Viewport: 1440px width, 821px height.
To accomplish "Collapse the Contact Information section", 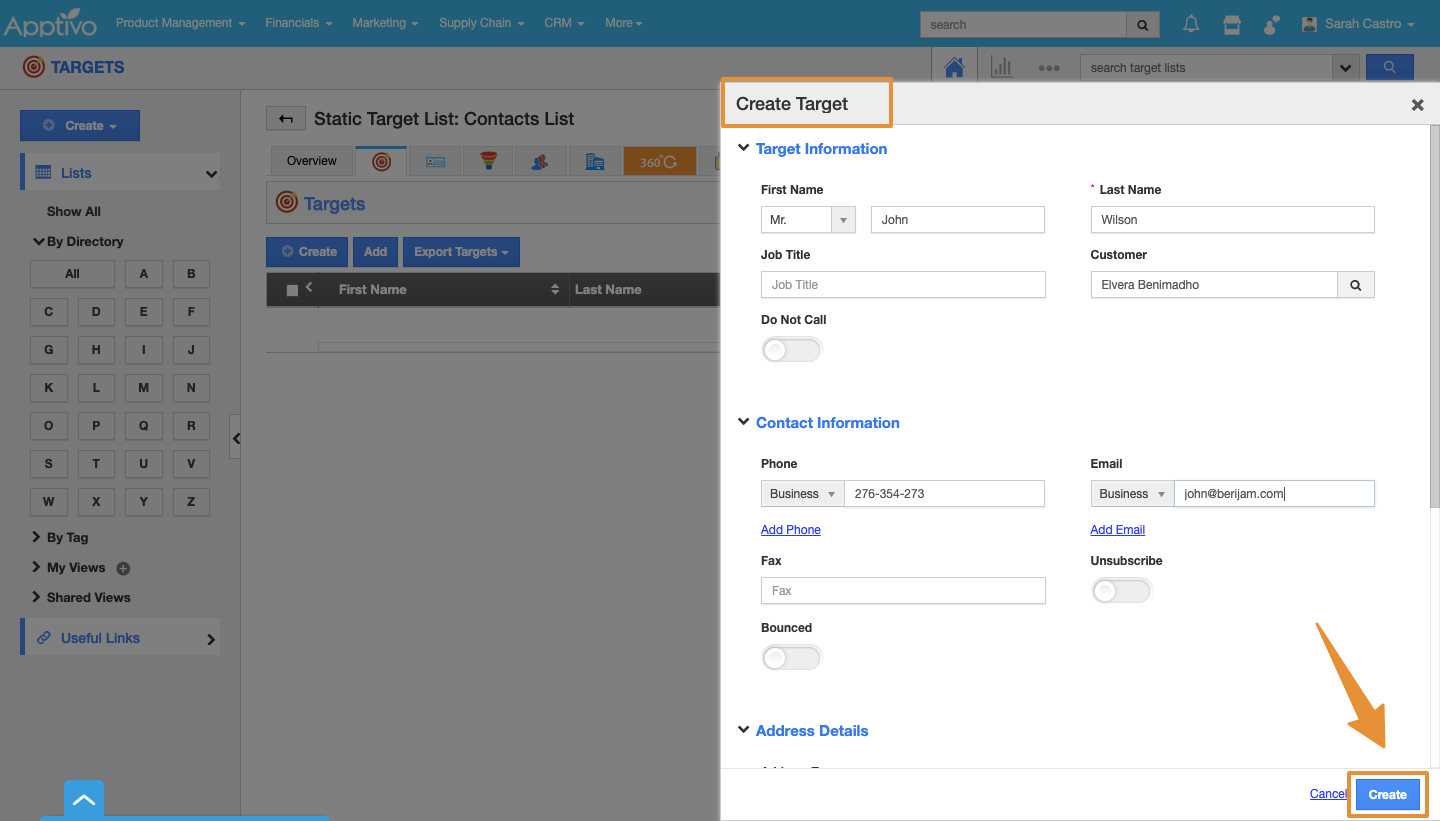I will coord(743,422).
